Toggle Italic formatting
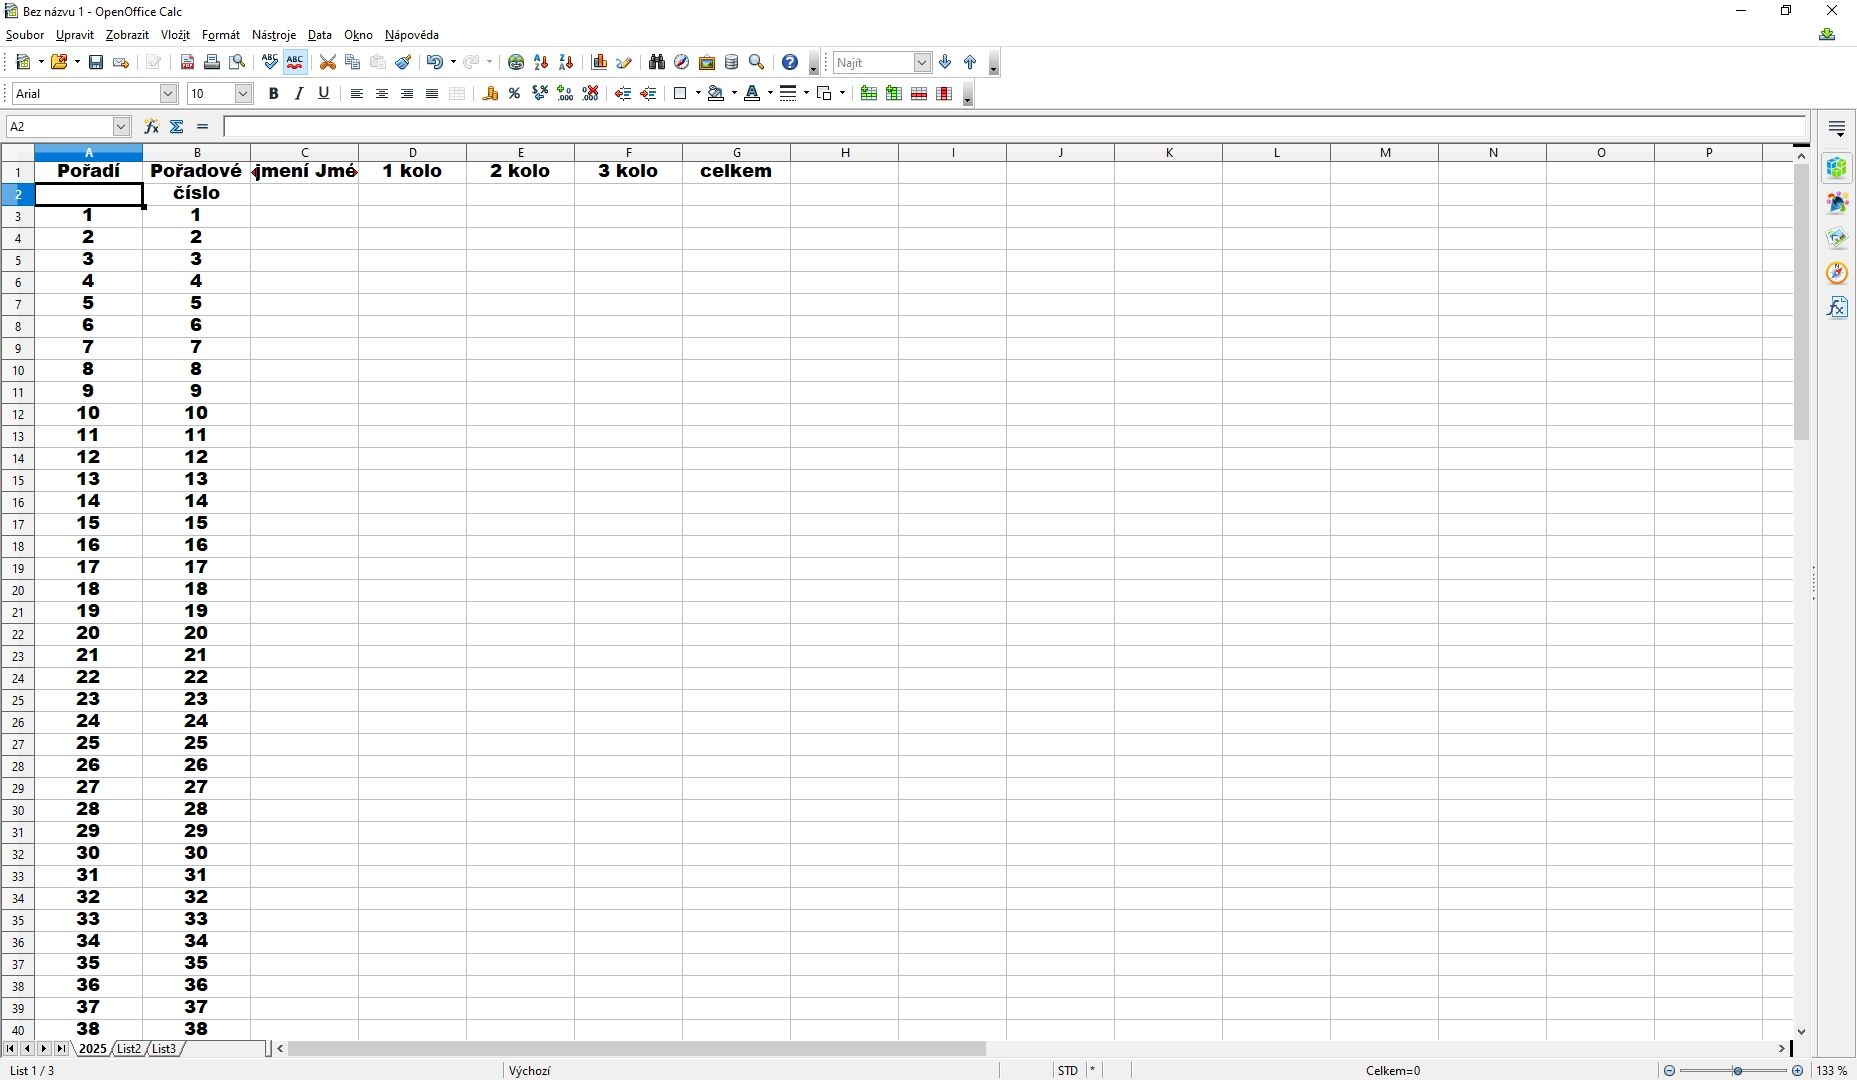 (298, 93)
